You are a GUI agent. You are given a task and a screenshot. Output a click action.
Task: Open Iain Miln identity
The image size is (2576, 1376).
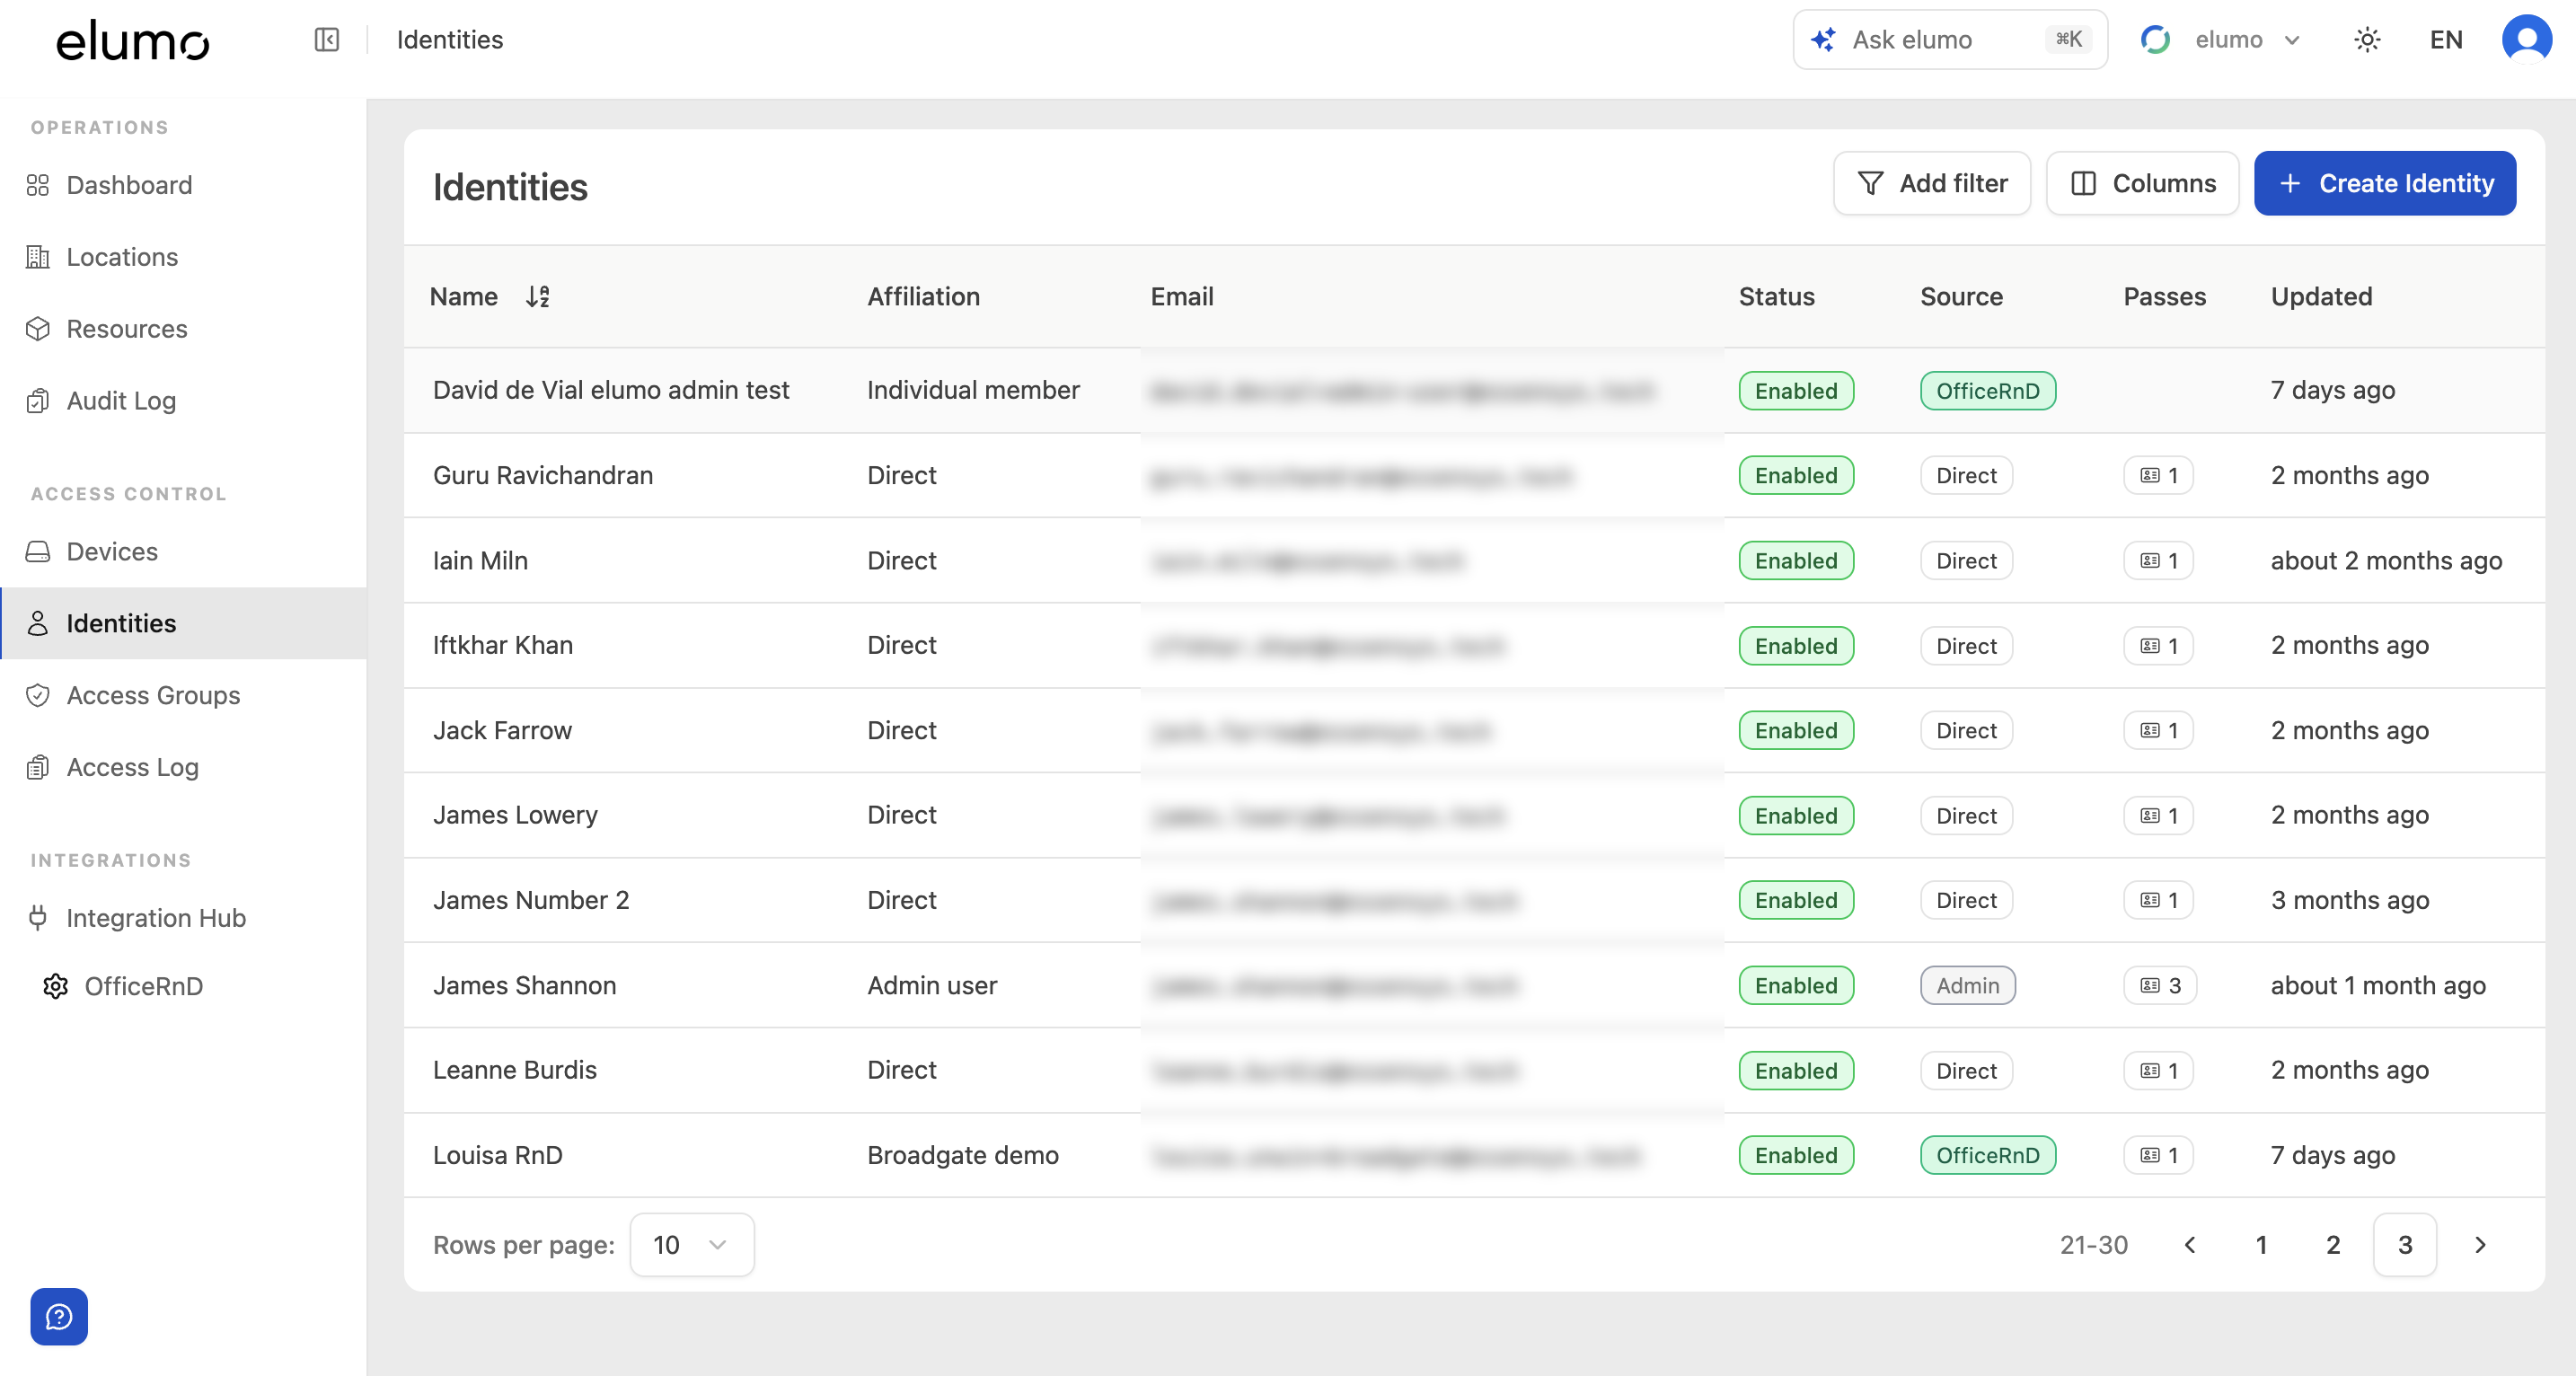1474,560
